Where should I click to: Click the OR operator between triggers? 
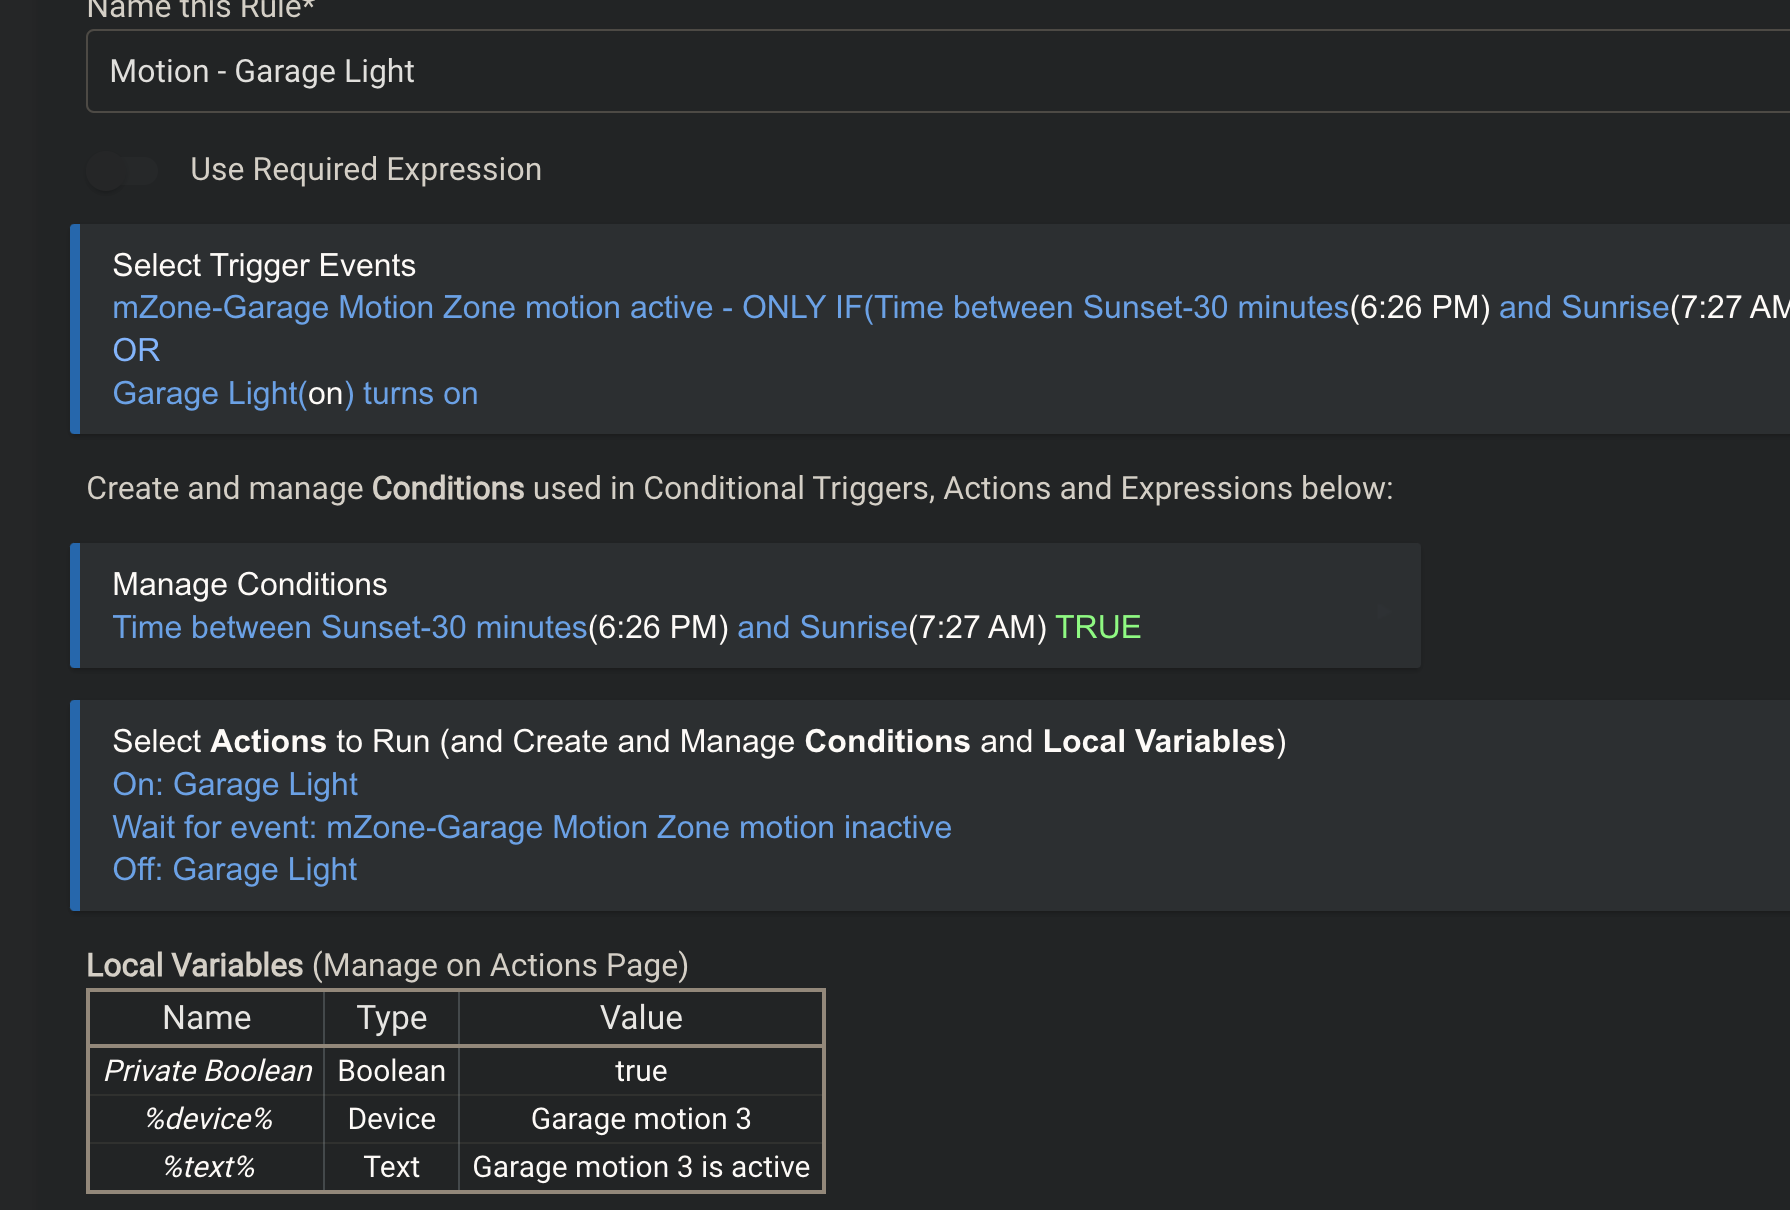(x=136, y=351)
